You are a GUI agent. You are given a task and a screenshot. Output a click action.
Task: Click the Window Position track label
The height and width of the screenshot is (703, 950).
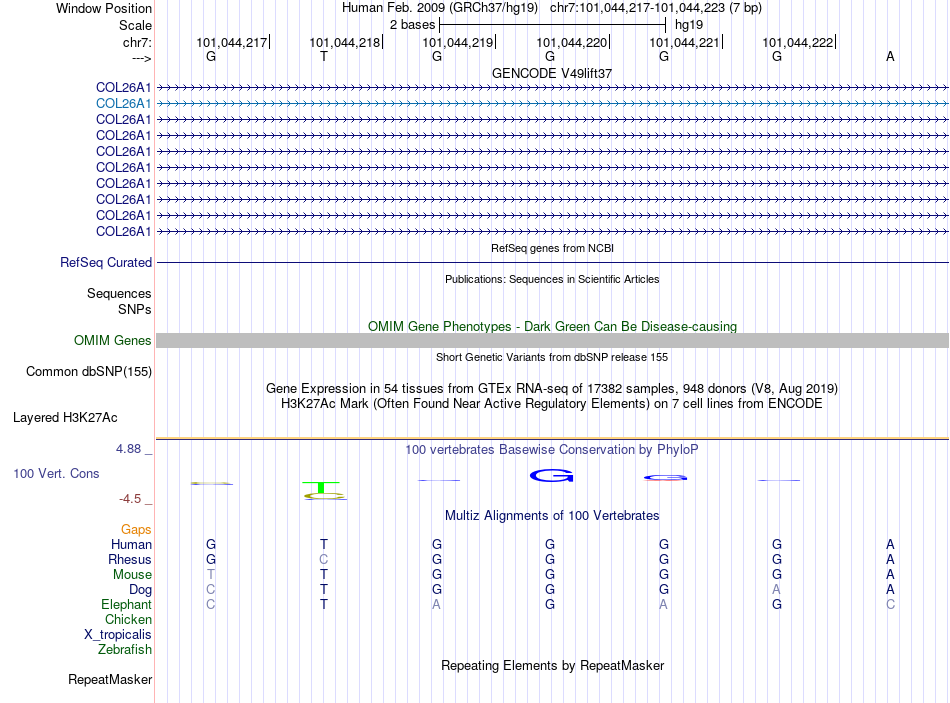104,8
